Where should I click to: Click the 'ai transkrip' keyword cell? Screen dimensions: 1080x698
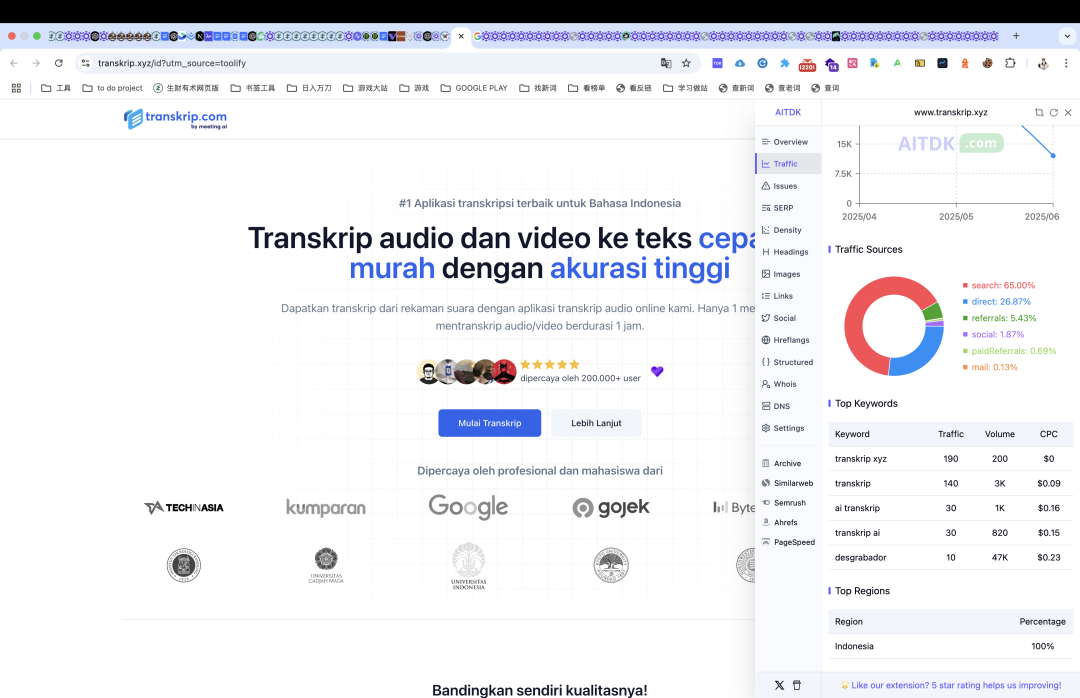pyautogui.click(x=857, y=508)
